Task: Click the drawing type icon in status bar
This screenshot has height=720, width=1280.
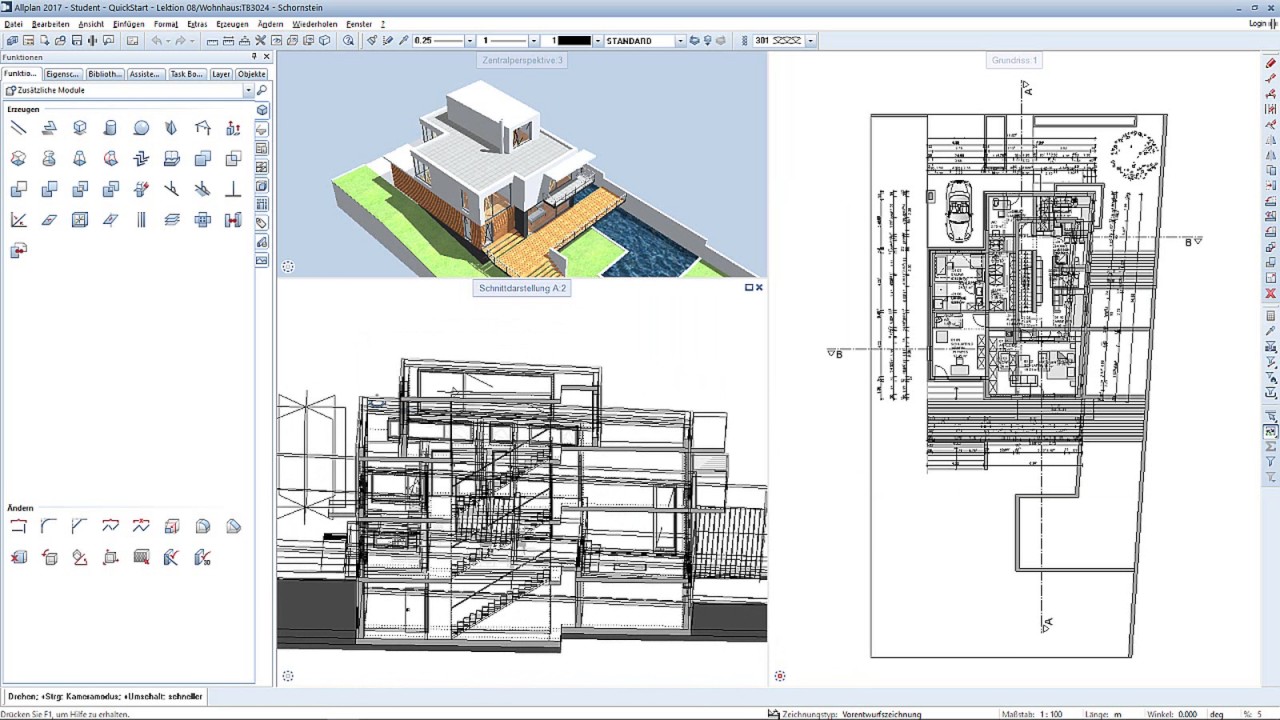Action: point(774,714)
